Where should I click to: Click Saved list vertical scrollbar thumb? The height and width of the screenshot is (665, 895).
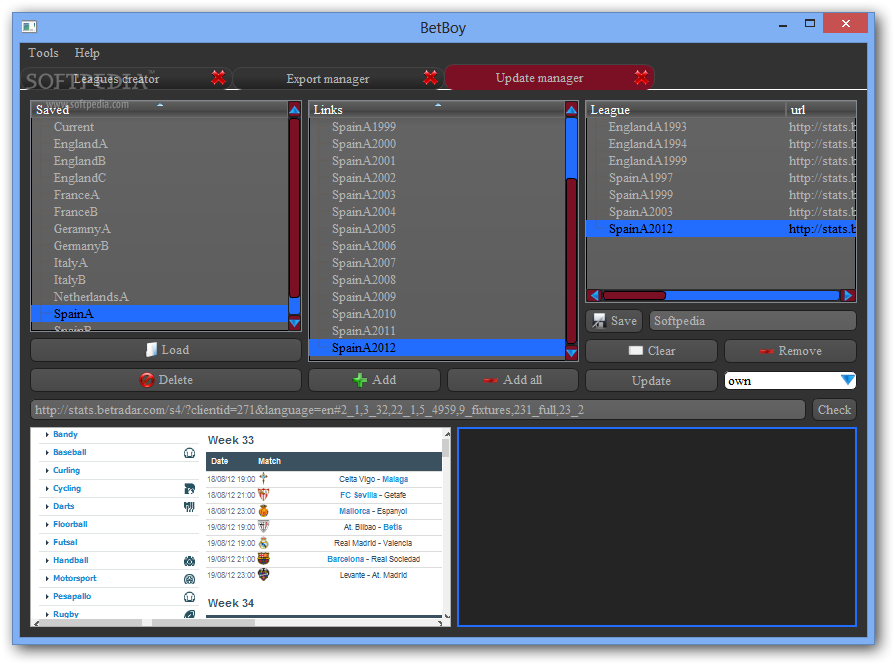tap(295, 208)
